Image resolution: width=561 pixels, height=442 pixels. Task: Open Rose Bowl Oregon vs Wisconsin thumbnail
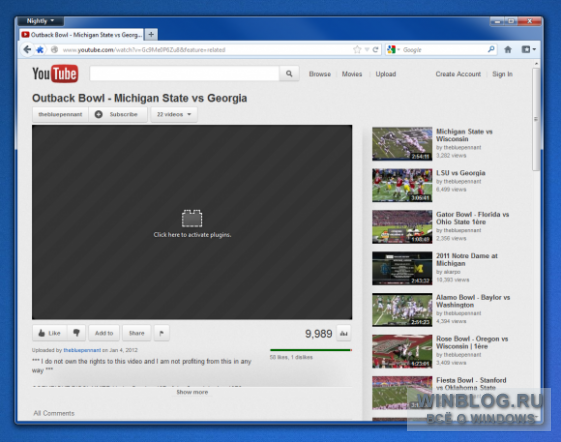click(402, 351)
